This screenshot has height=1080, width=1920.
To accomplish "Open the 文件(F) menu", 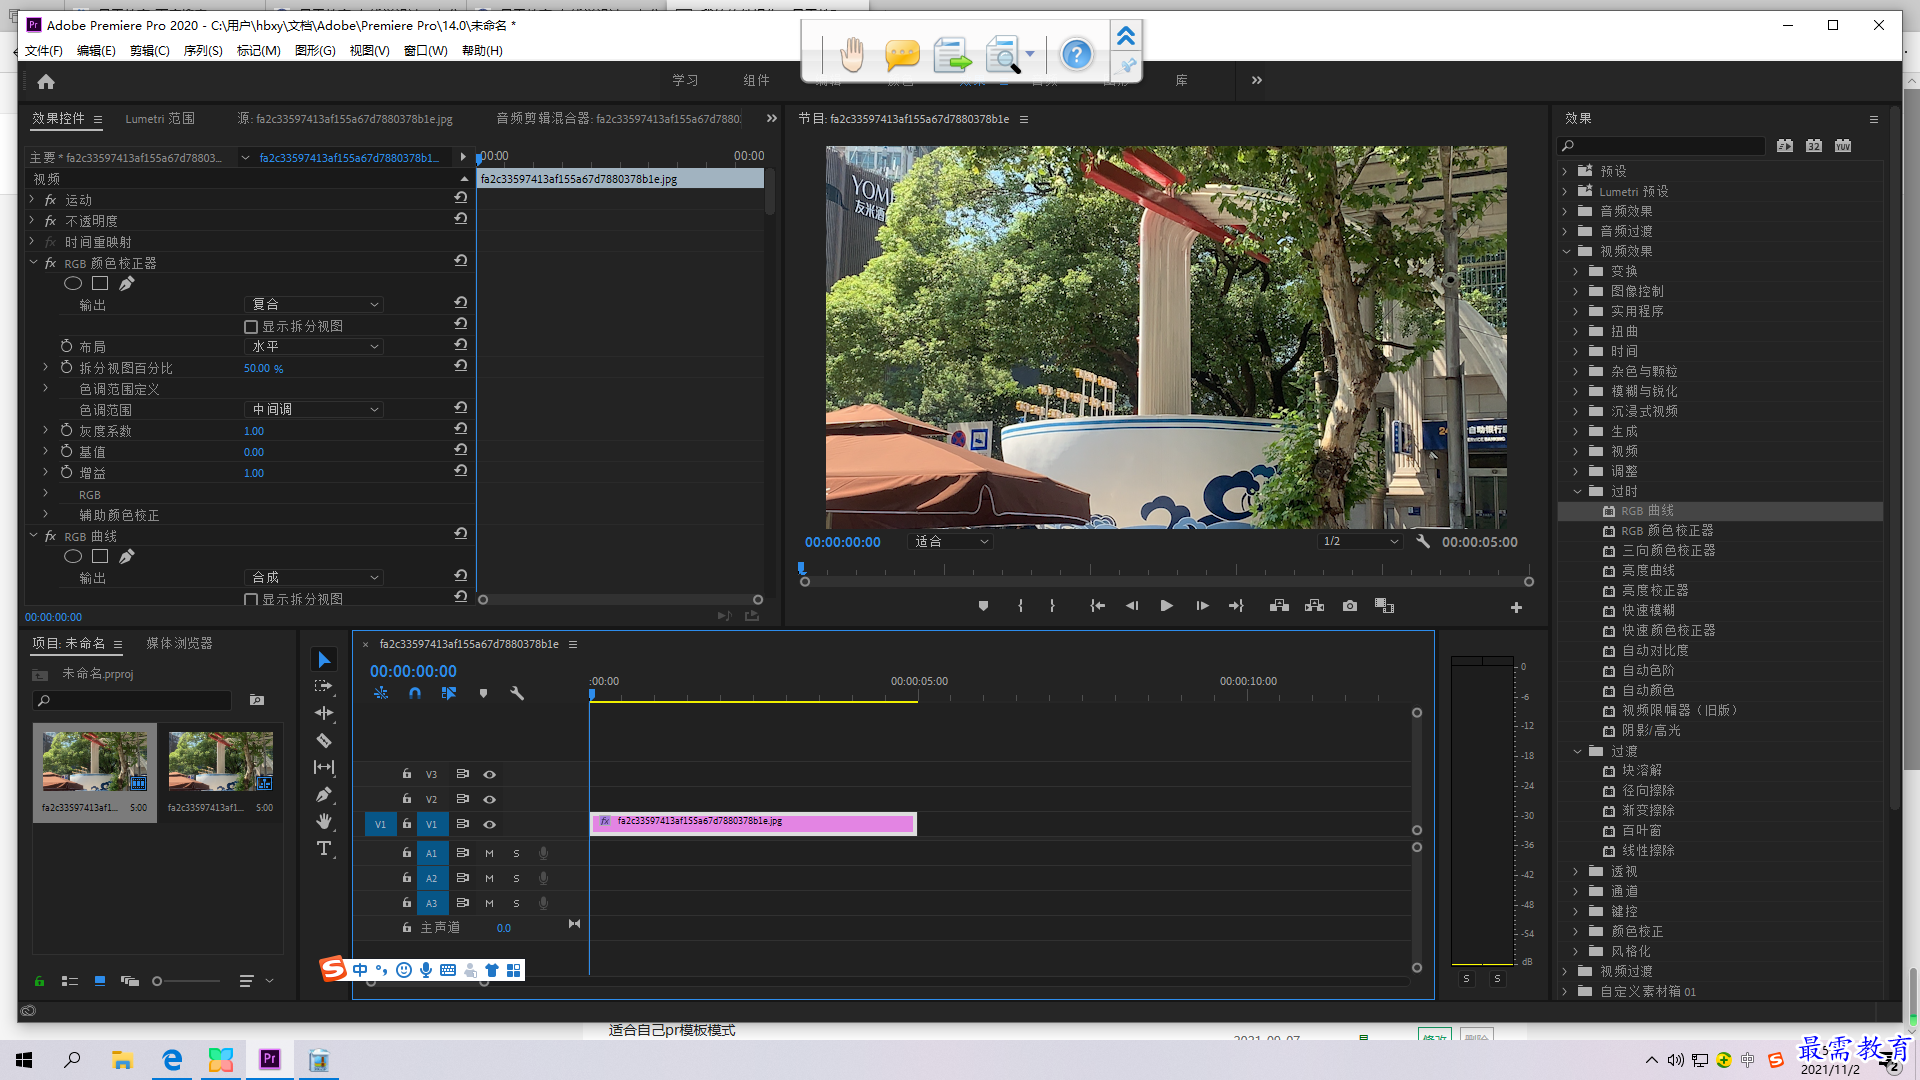I will click(44, 50).
